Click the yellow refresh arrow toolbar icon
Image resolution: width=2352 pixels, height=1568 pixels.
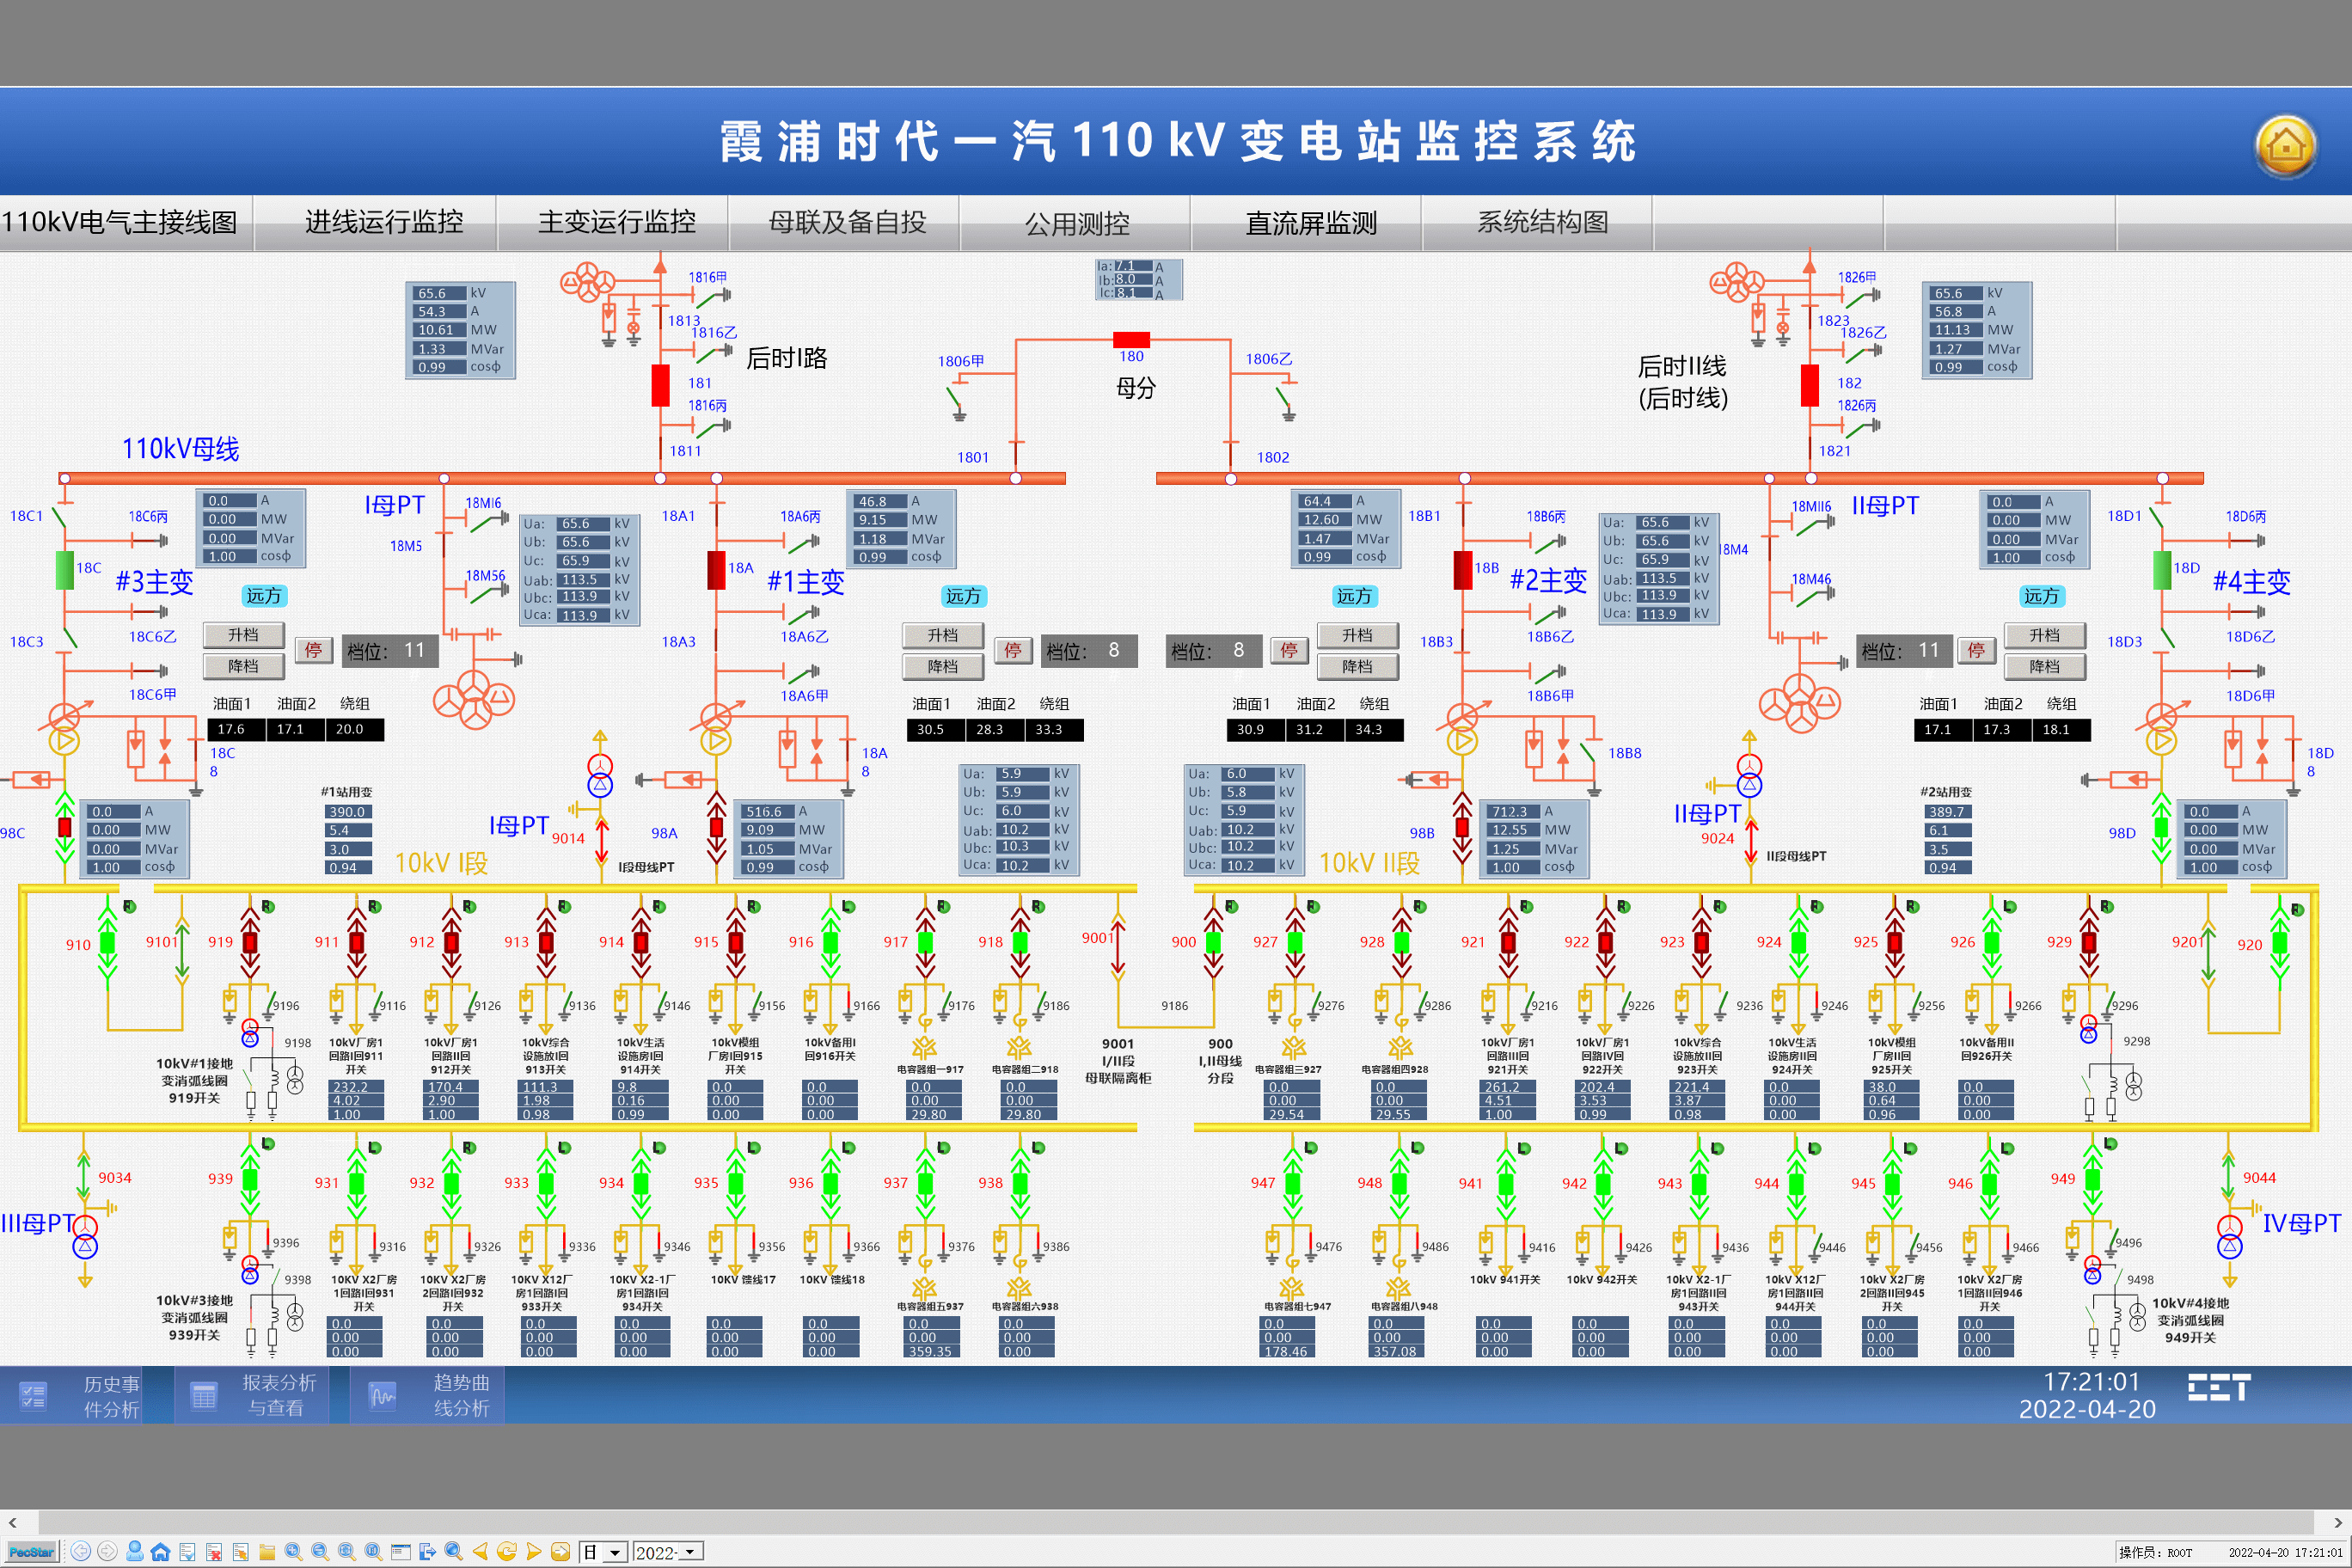pyautogui.click(x=507, y=1551)
